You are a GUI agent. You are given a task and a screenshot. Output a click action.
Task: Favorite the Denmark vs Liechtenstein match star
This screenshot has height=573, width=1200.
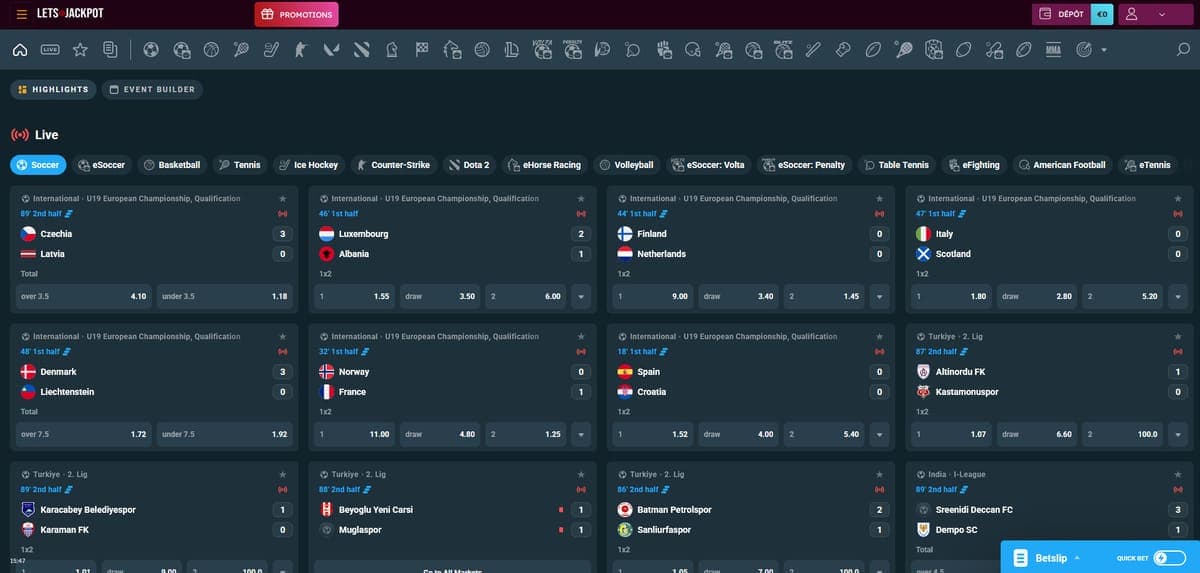point(283,337)
